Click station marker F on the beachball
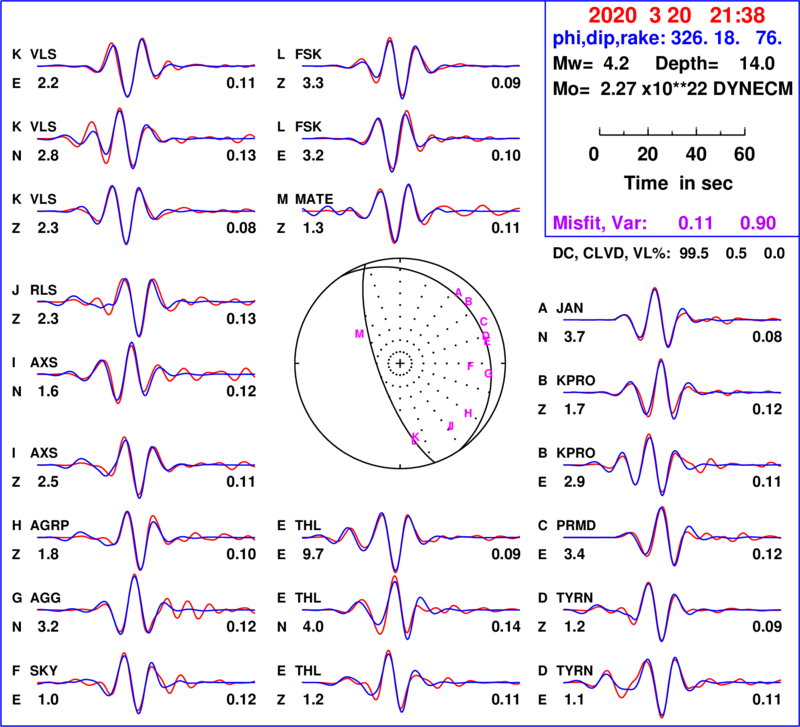Screen dimensions: 800x727 coord(470,366)
